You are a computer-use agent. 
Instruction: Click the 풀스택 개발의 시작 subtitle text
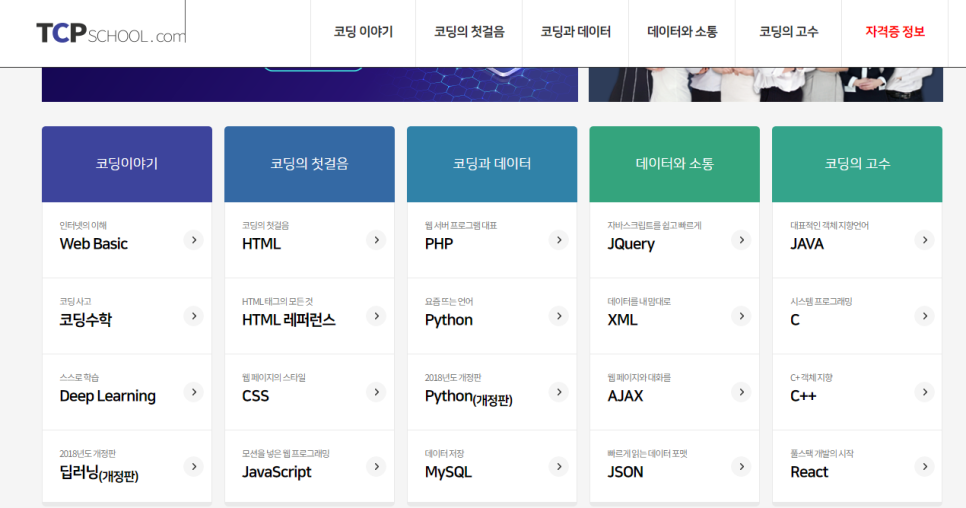822,454
